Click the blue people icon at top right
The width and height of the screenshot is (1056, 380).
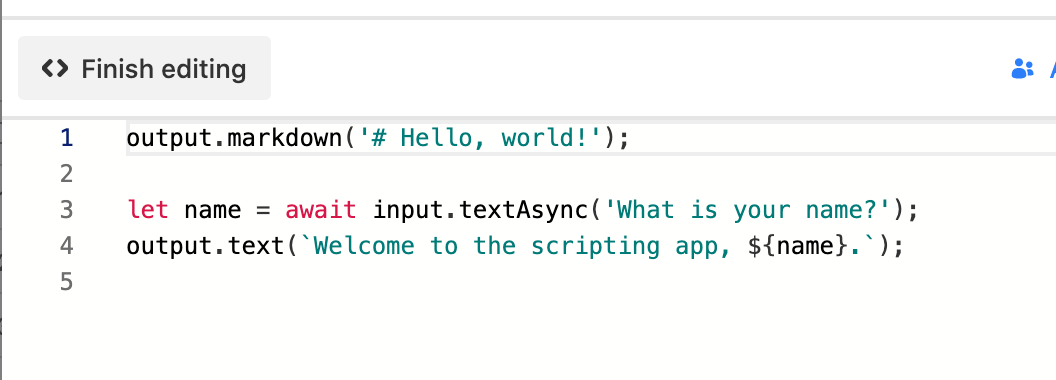click(1022, 69)
